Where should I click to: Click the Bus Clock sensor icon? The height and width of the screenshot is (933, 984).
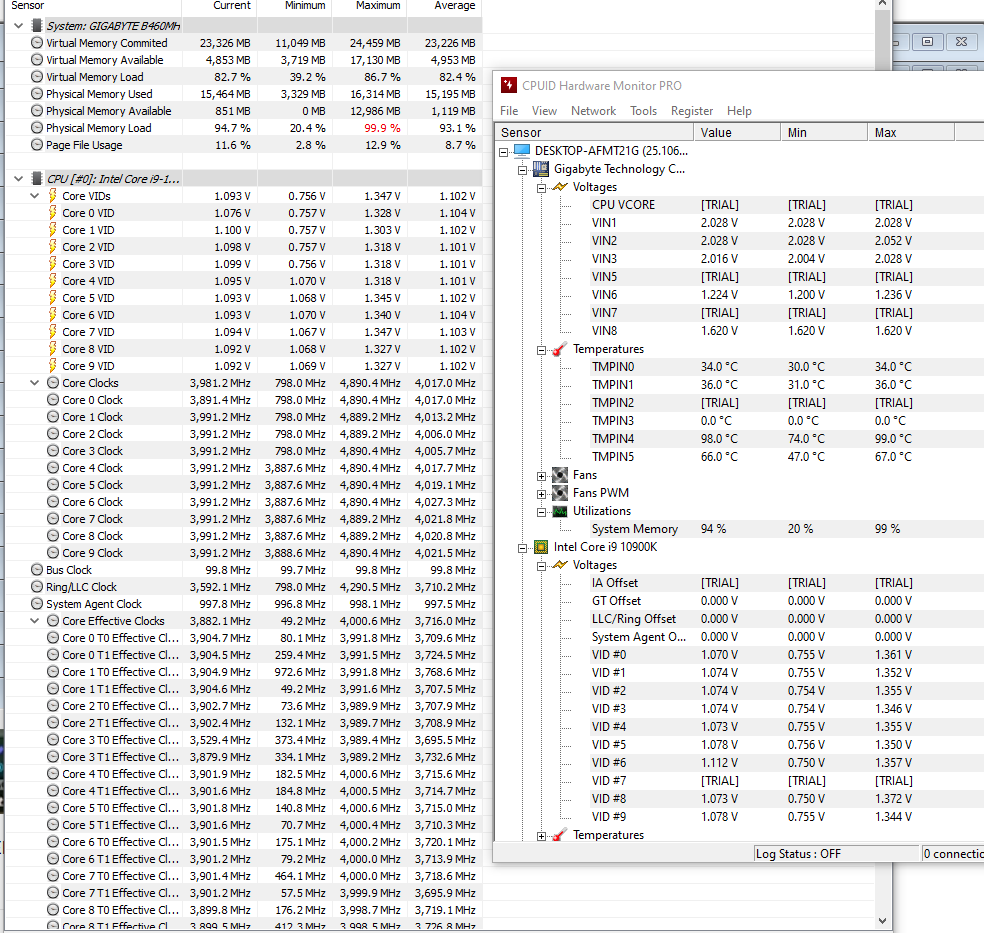coord(37,570)
